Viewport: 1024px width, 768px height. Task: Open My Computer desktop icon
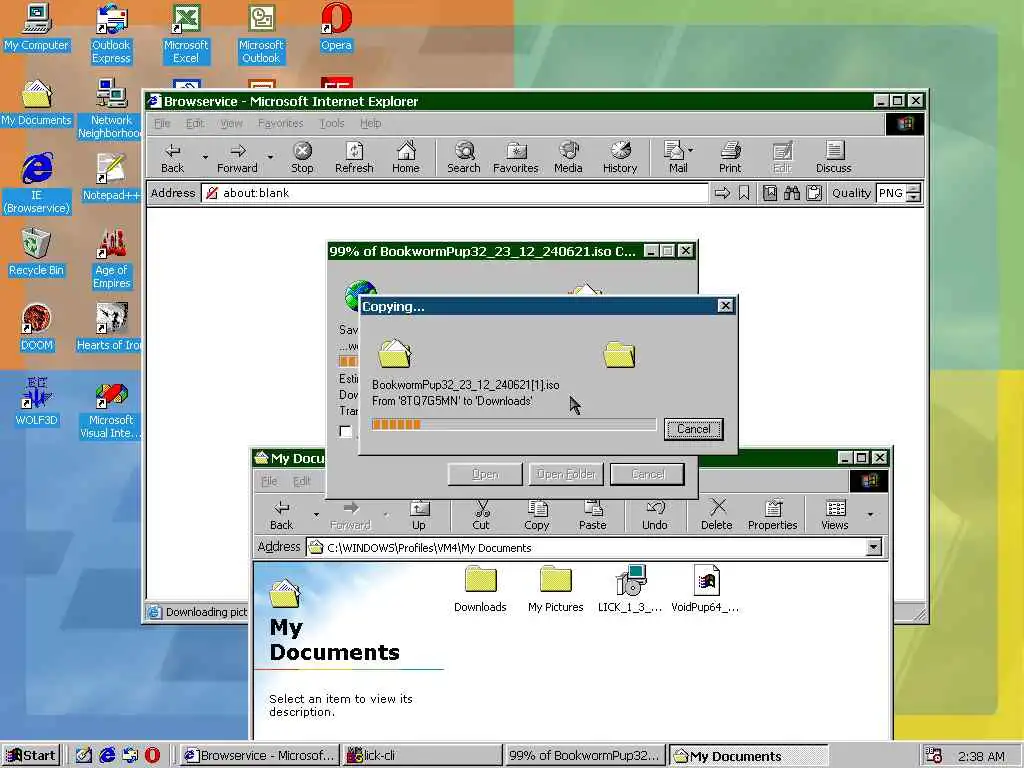[37, 27]
